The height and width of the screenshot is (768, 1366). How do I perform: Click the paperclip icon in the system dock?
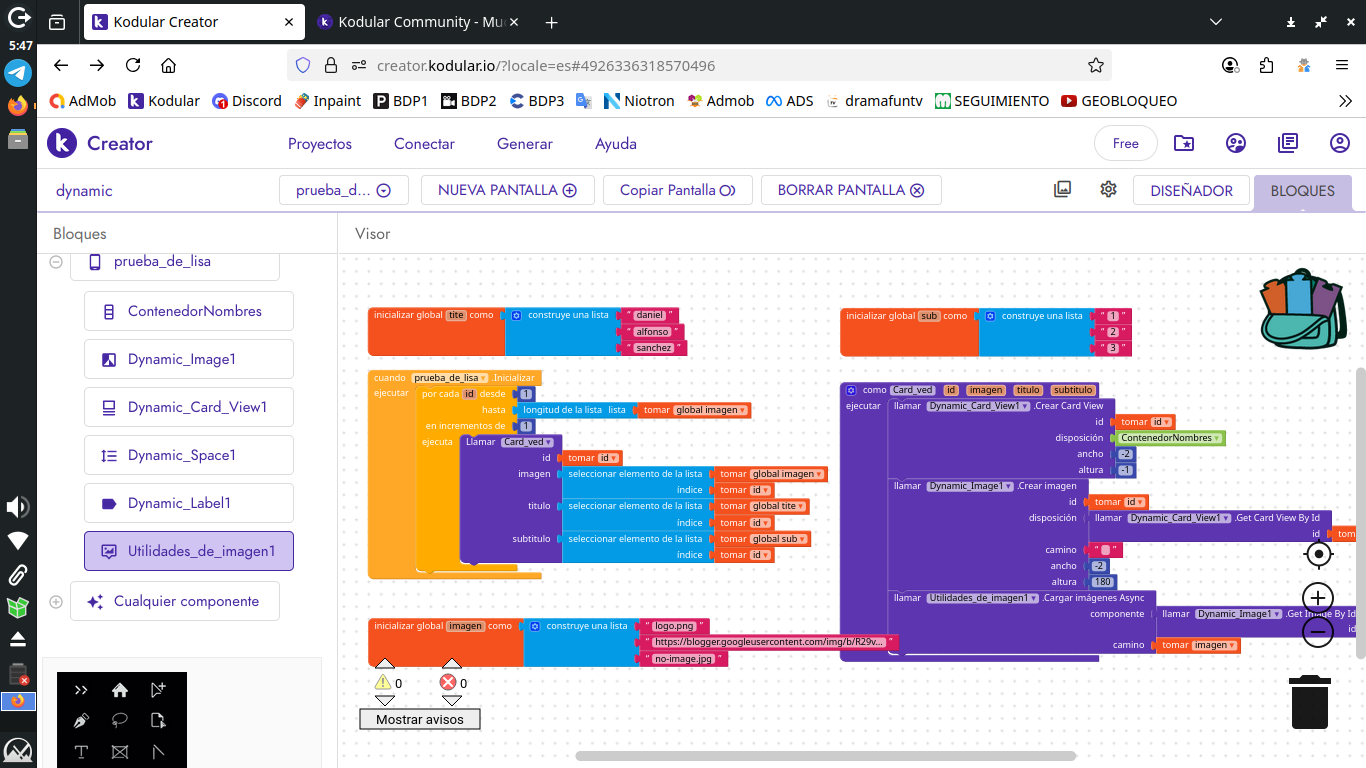click(18, 575)
